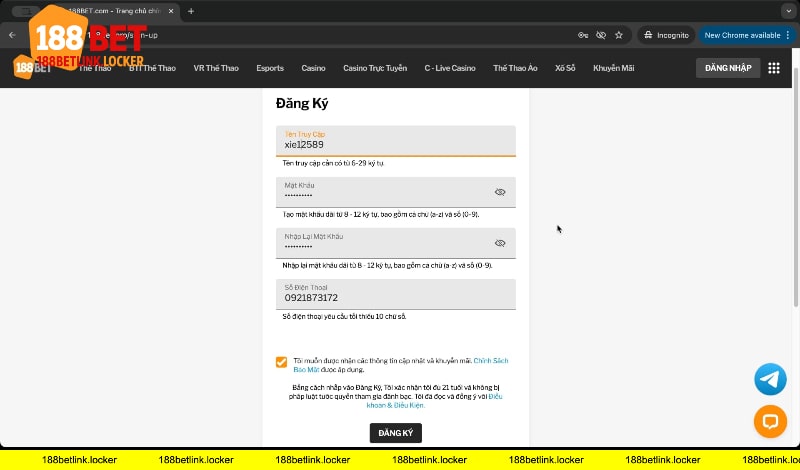
Task: Click the password key icon in address bar
Action: pyautogui.click(x=583, y=35)
